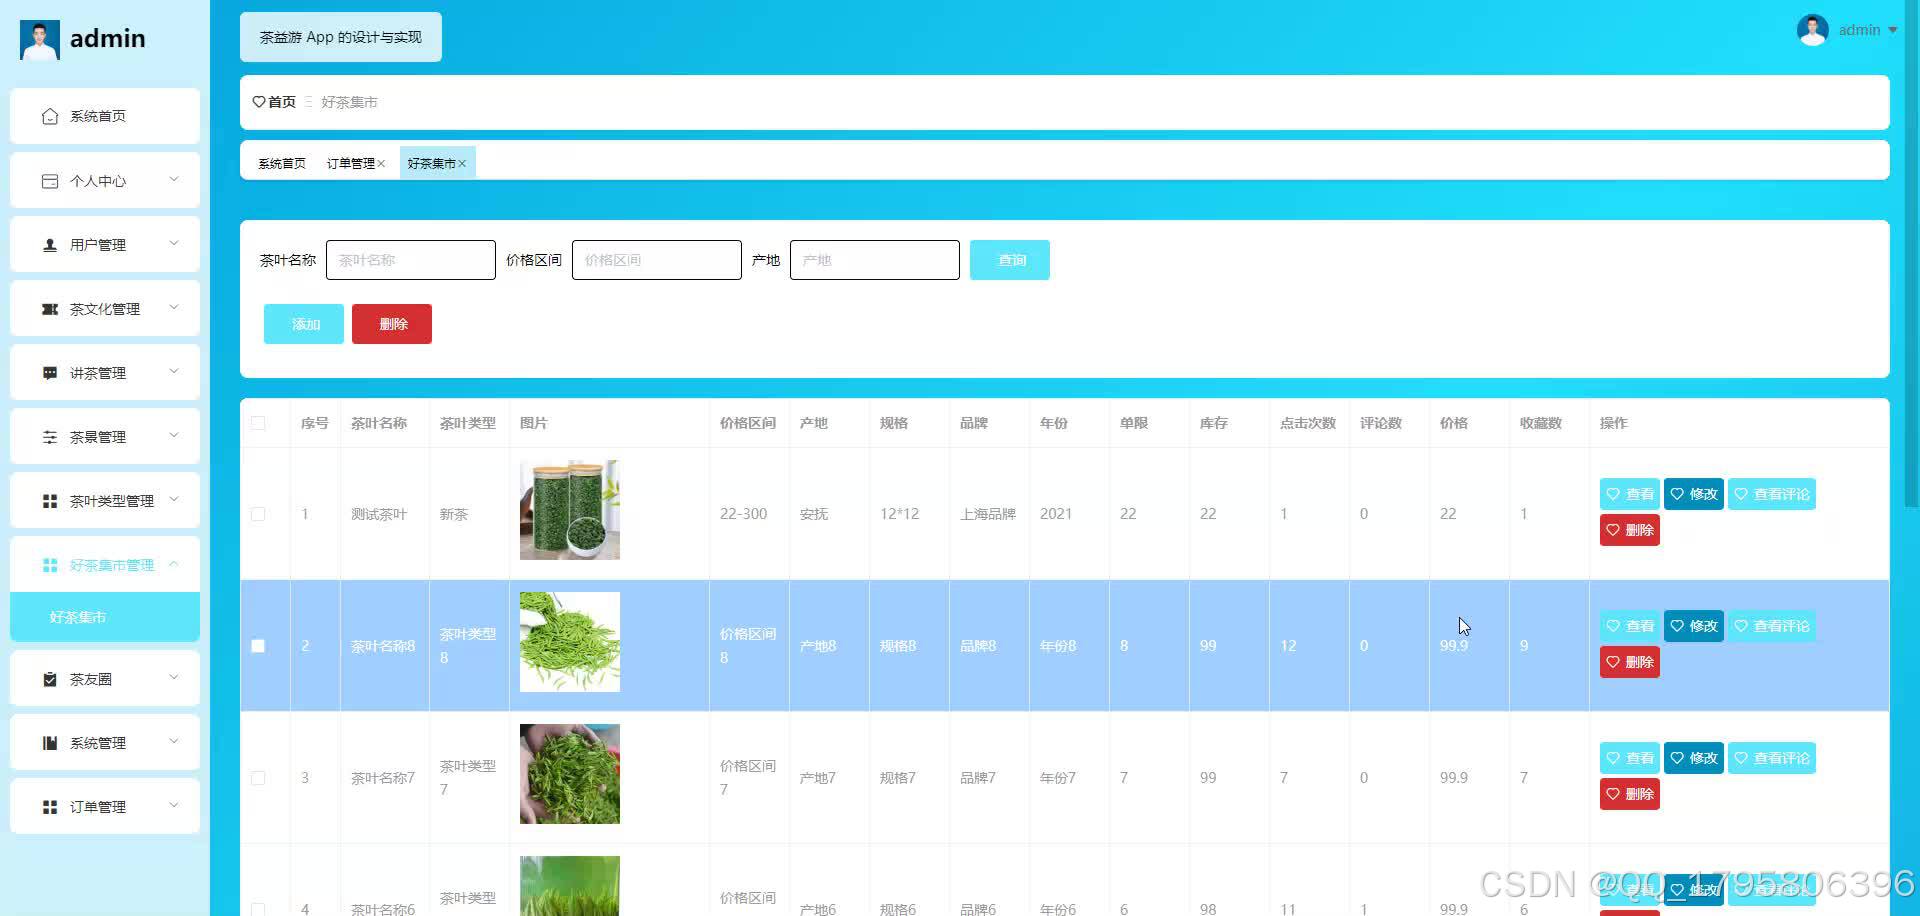Open the green tea leaves image of 茶叶名称8
This screenshot has width=1920, height=916.
pos(570,642)
